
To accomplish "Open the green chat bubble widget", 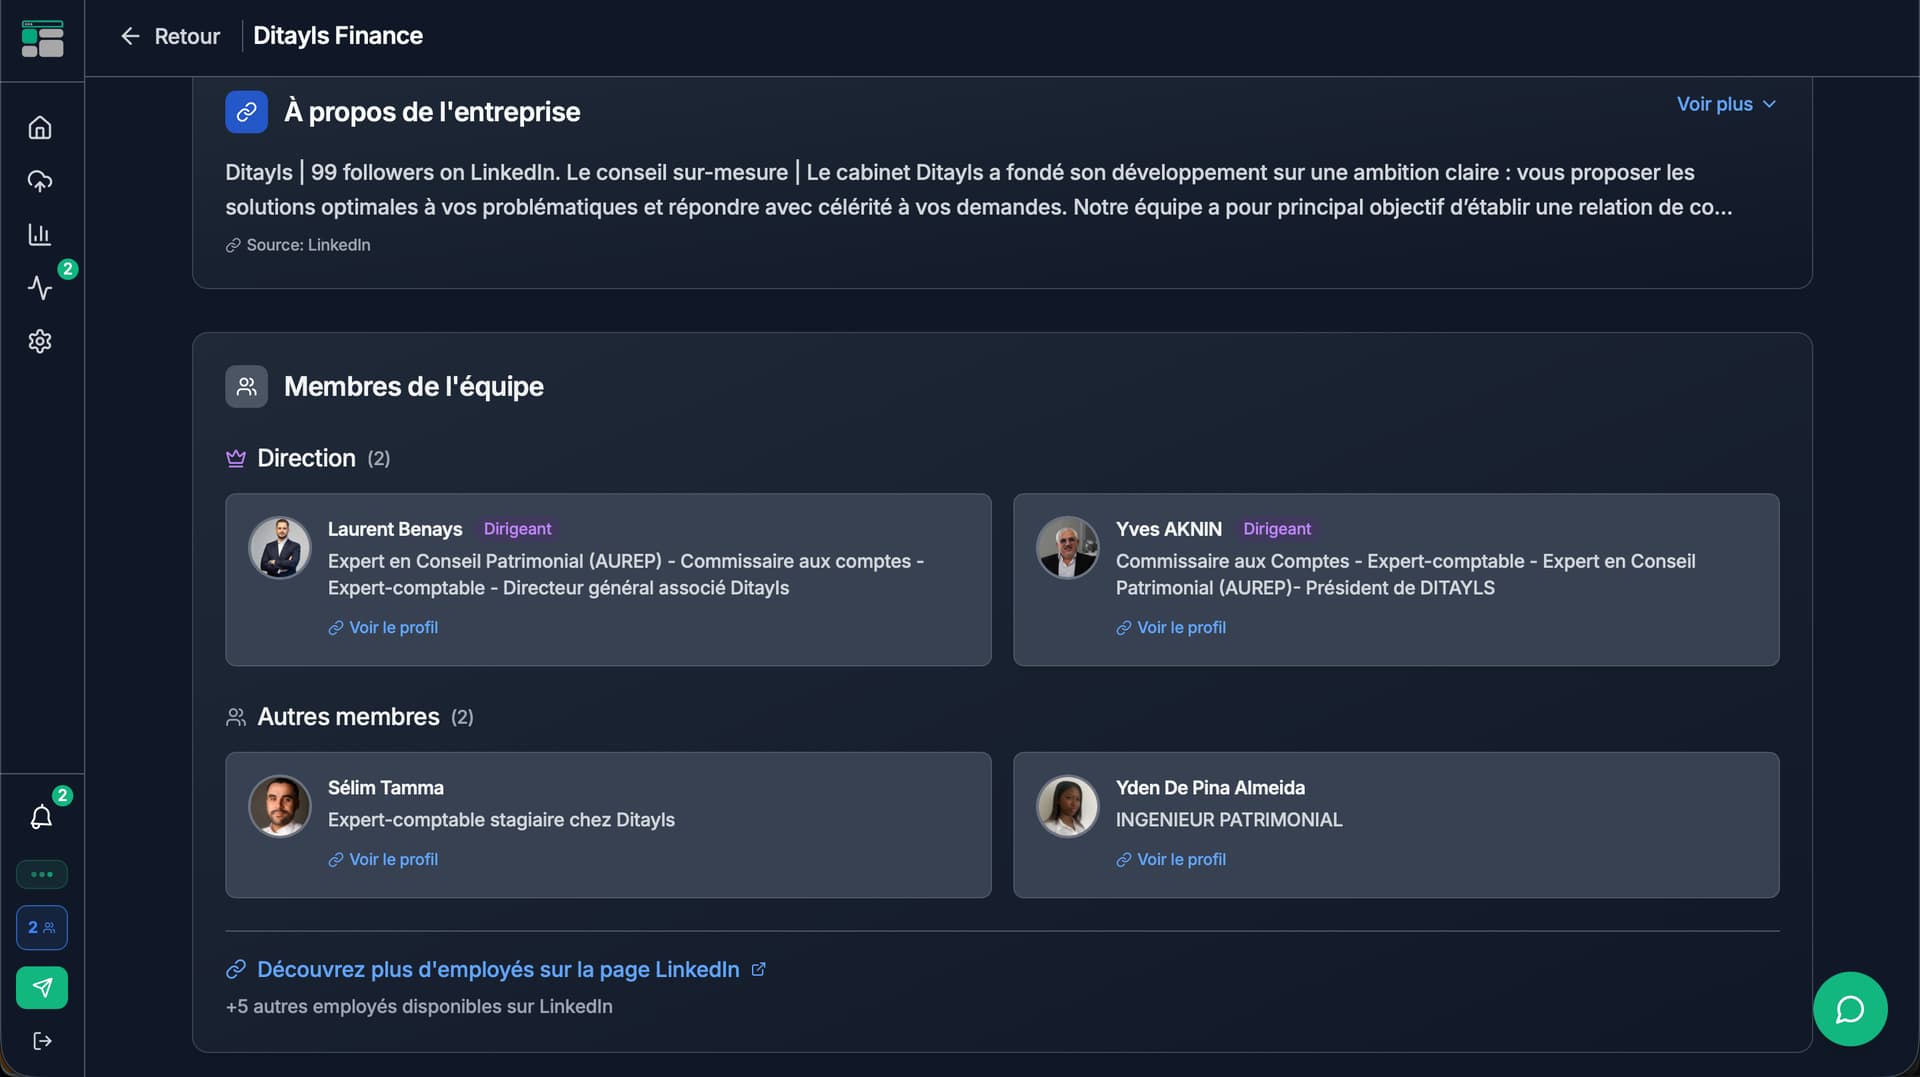I will (1850, 1009).
